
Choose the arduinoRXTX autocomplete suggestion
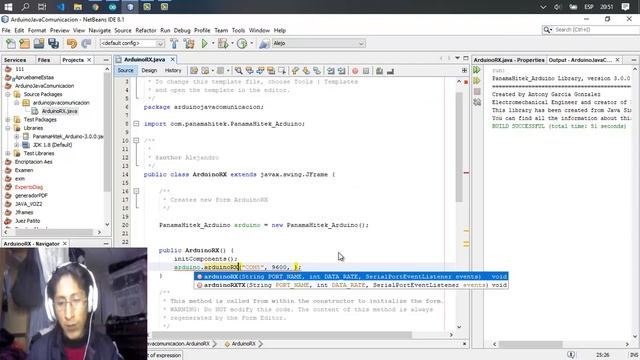pos(351,285)
